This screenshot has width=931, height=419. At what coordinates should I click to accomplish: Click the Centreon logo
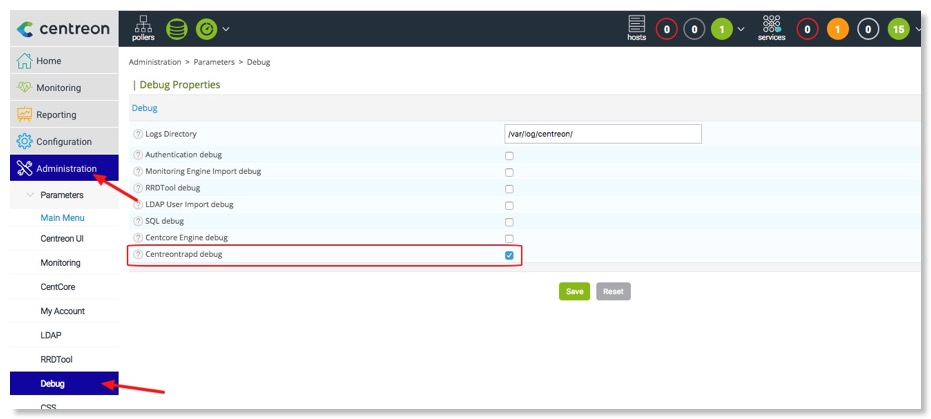(64, 30)
